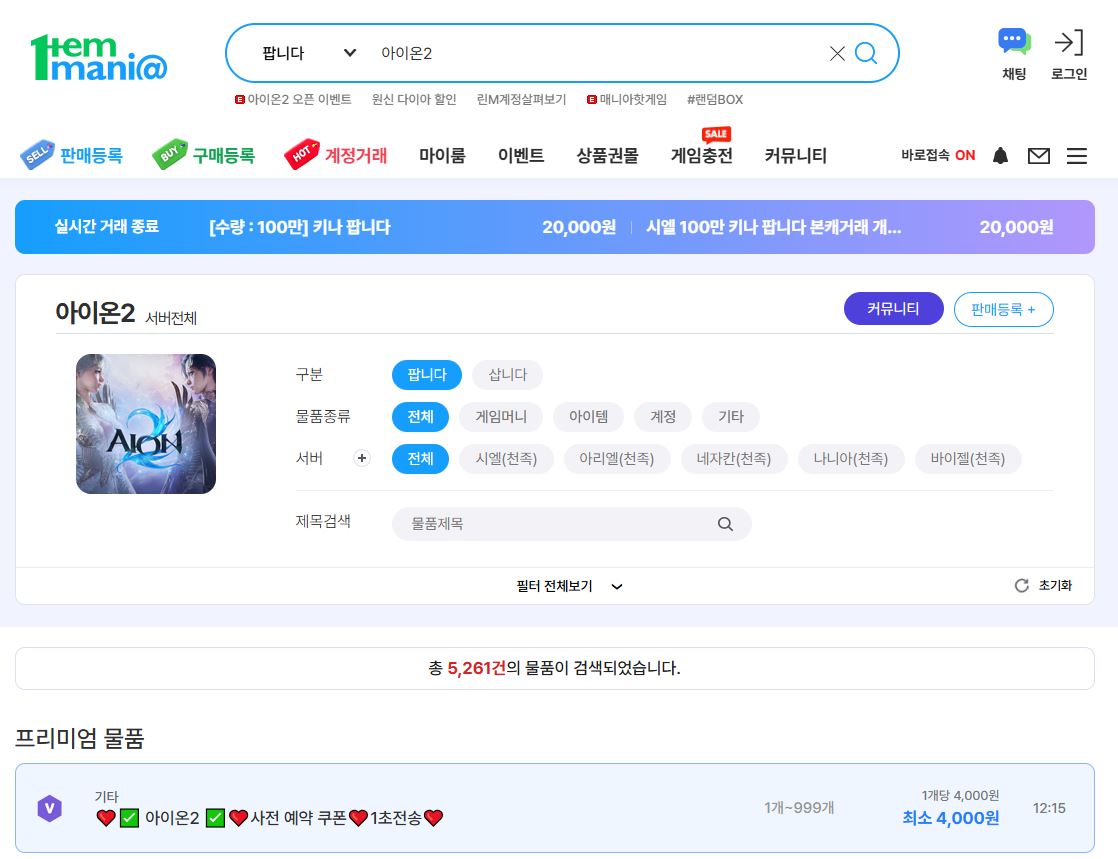The width and height of the screenshot is (1118, 859).
Task: Open 원신 다이아 할인 link
Action: click(414, 99)
